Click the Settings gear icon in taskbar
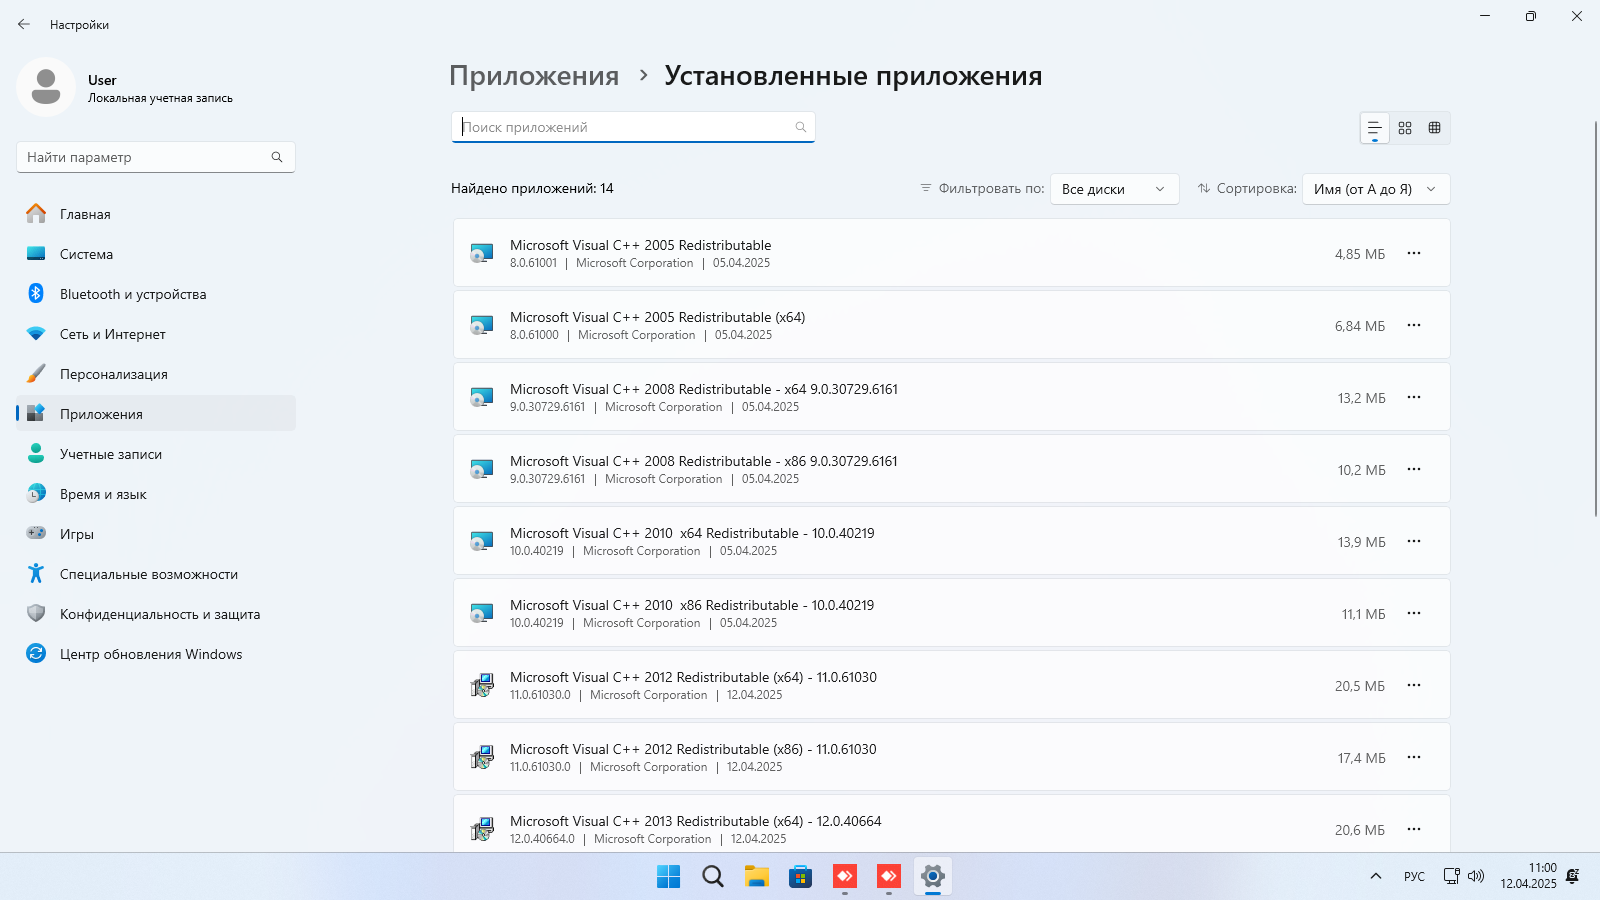This screenshot has height=900, width=1600. point(932,877)
